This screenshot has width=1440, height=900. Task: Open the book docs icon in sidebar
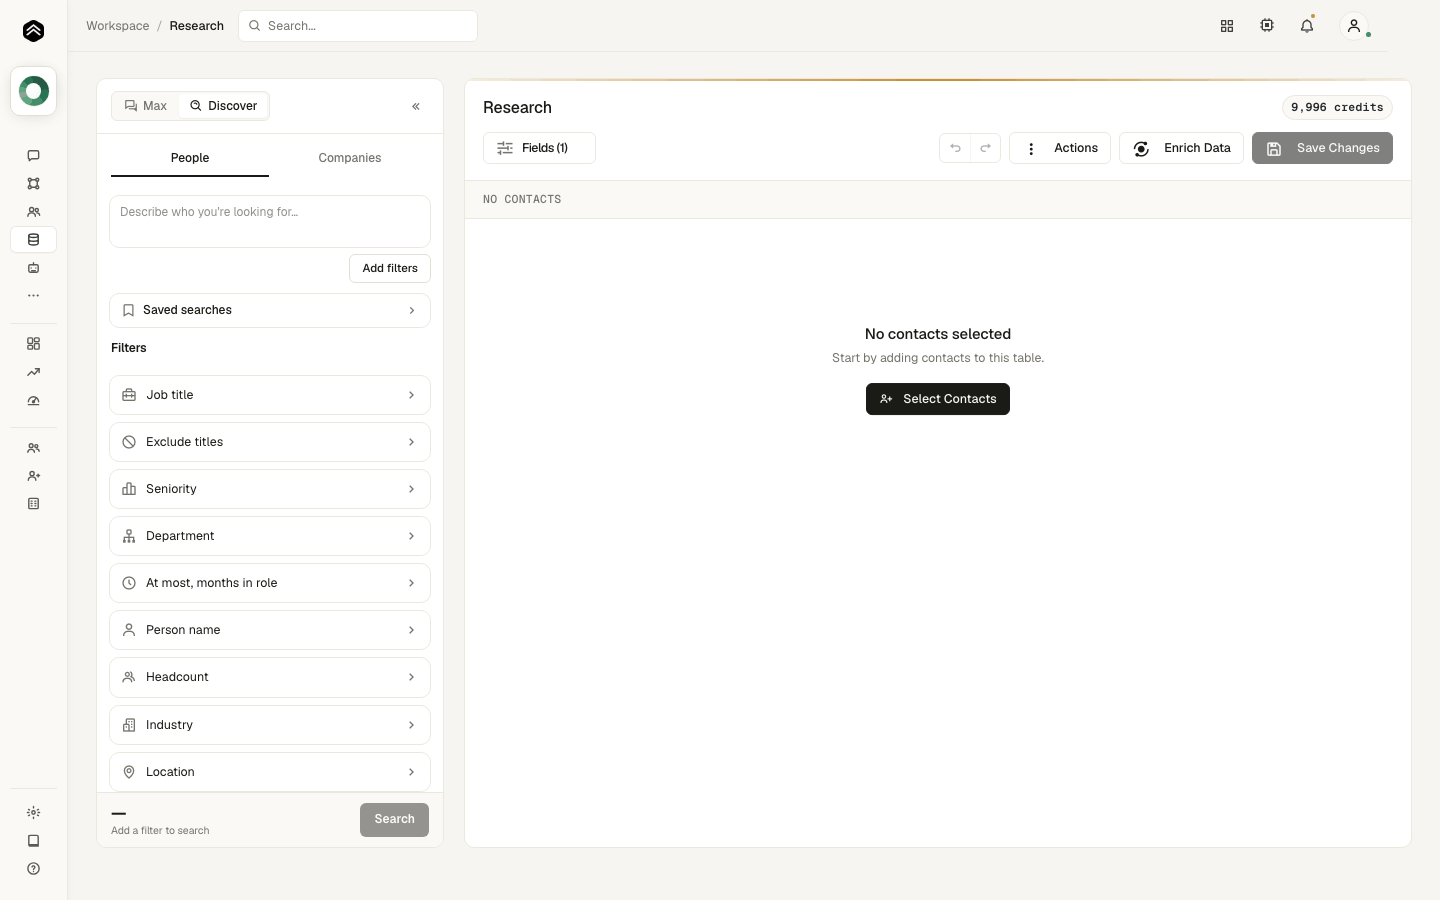click(x=33, y=841)
